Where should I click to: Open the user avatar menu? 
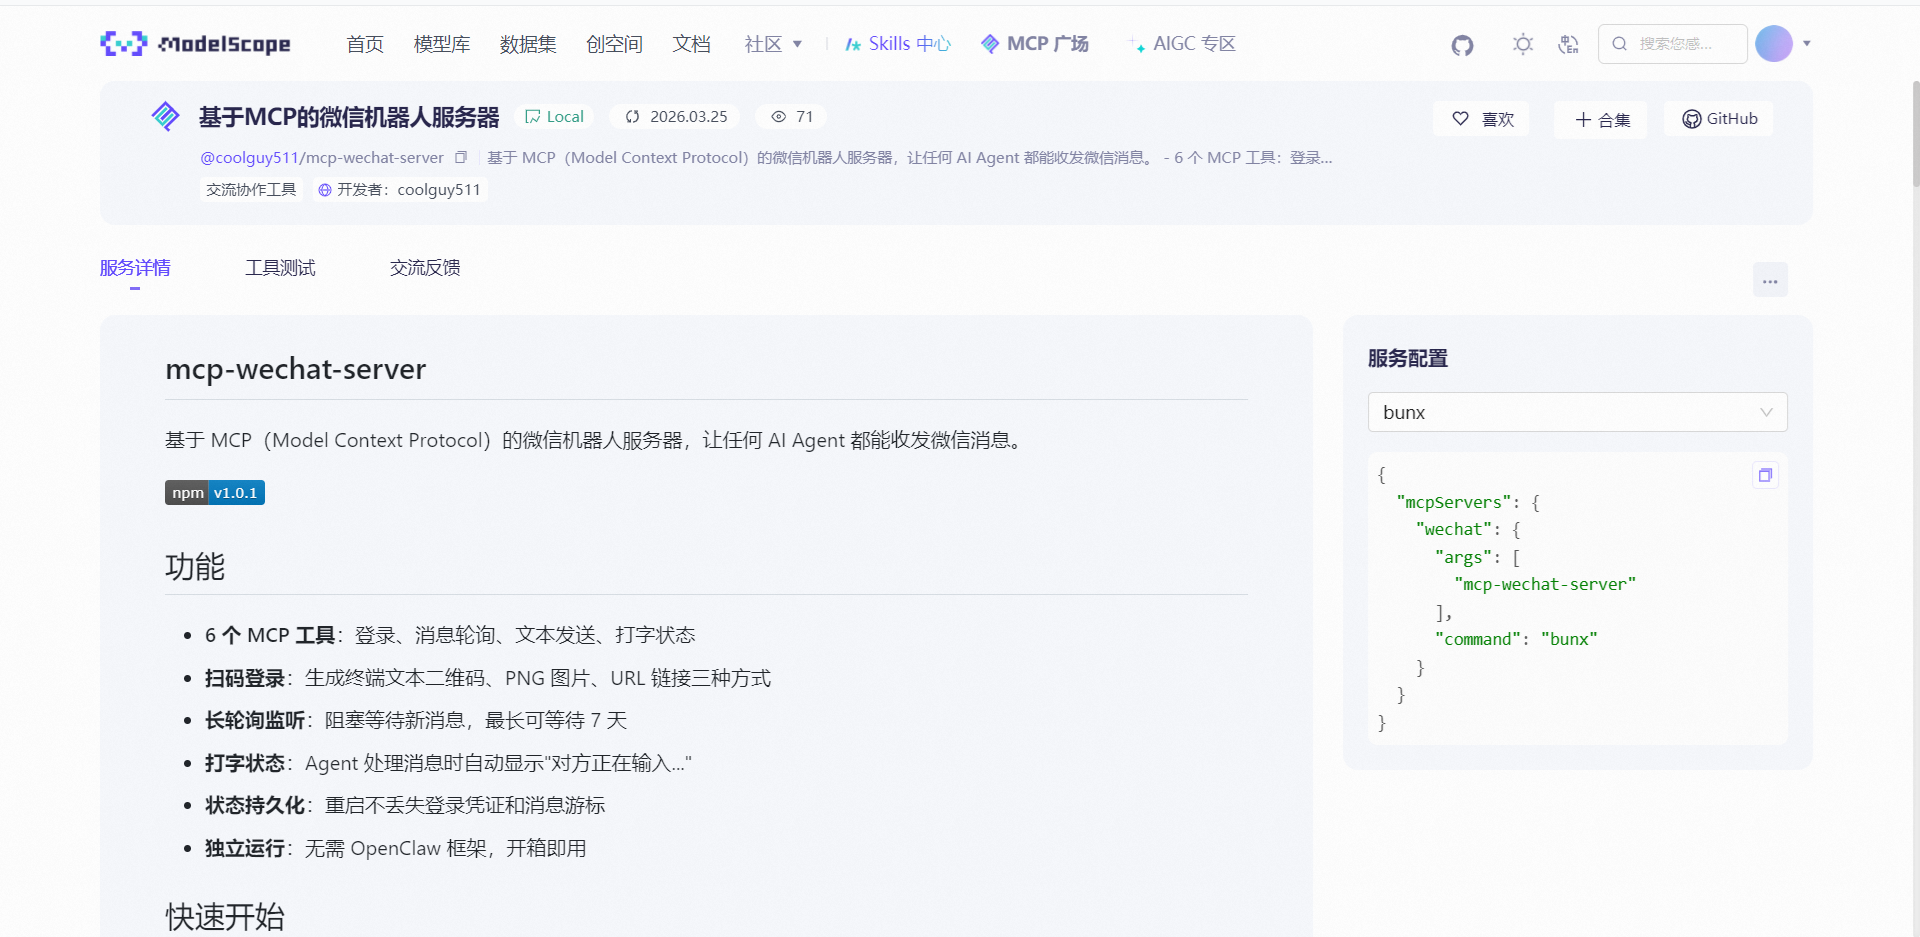coord(1774,44)
